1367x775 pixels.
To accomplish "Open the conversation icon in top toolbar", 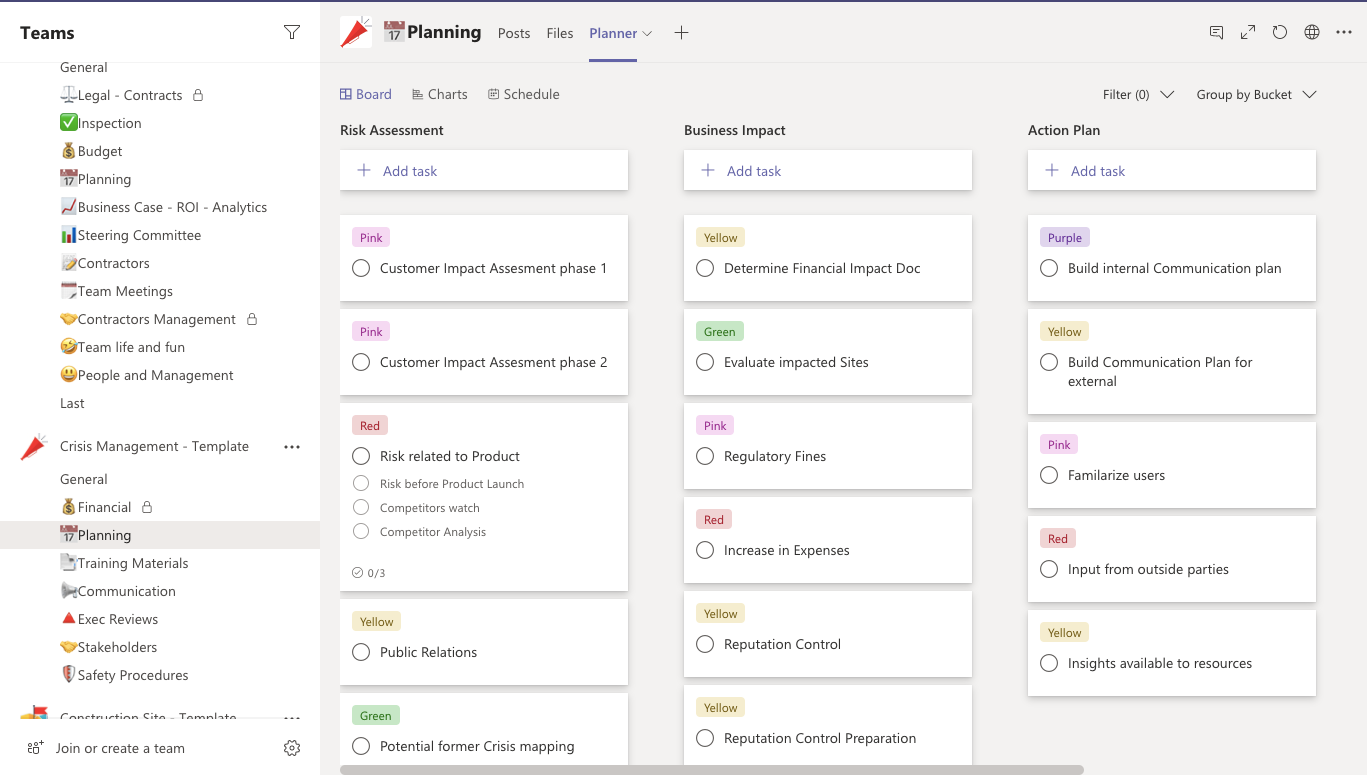I will [1216, 33].
